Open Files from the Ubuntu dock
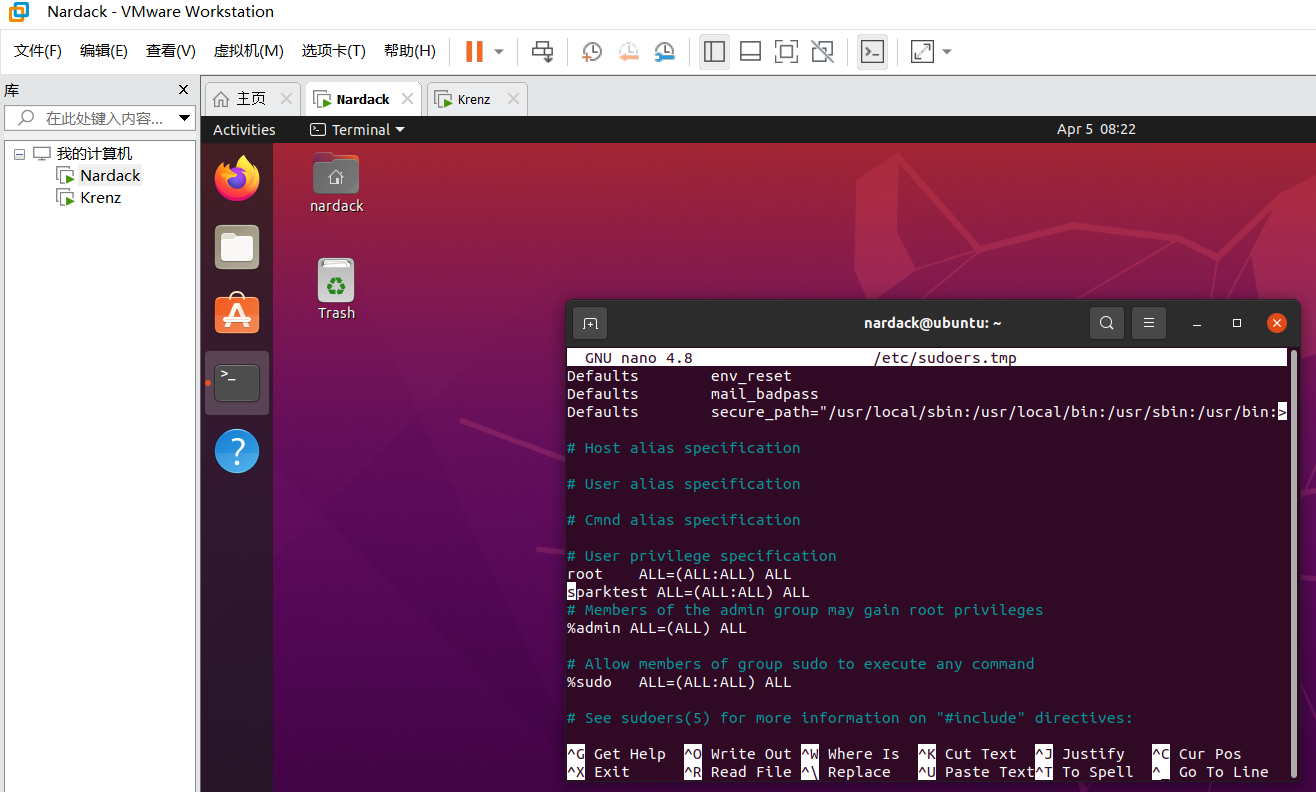 point(237,247)
